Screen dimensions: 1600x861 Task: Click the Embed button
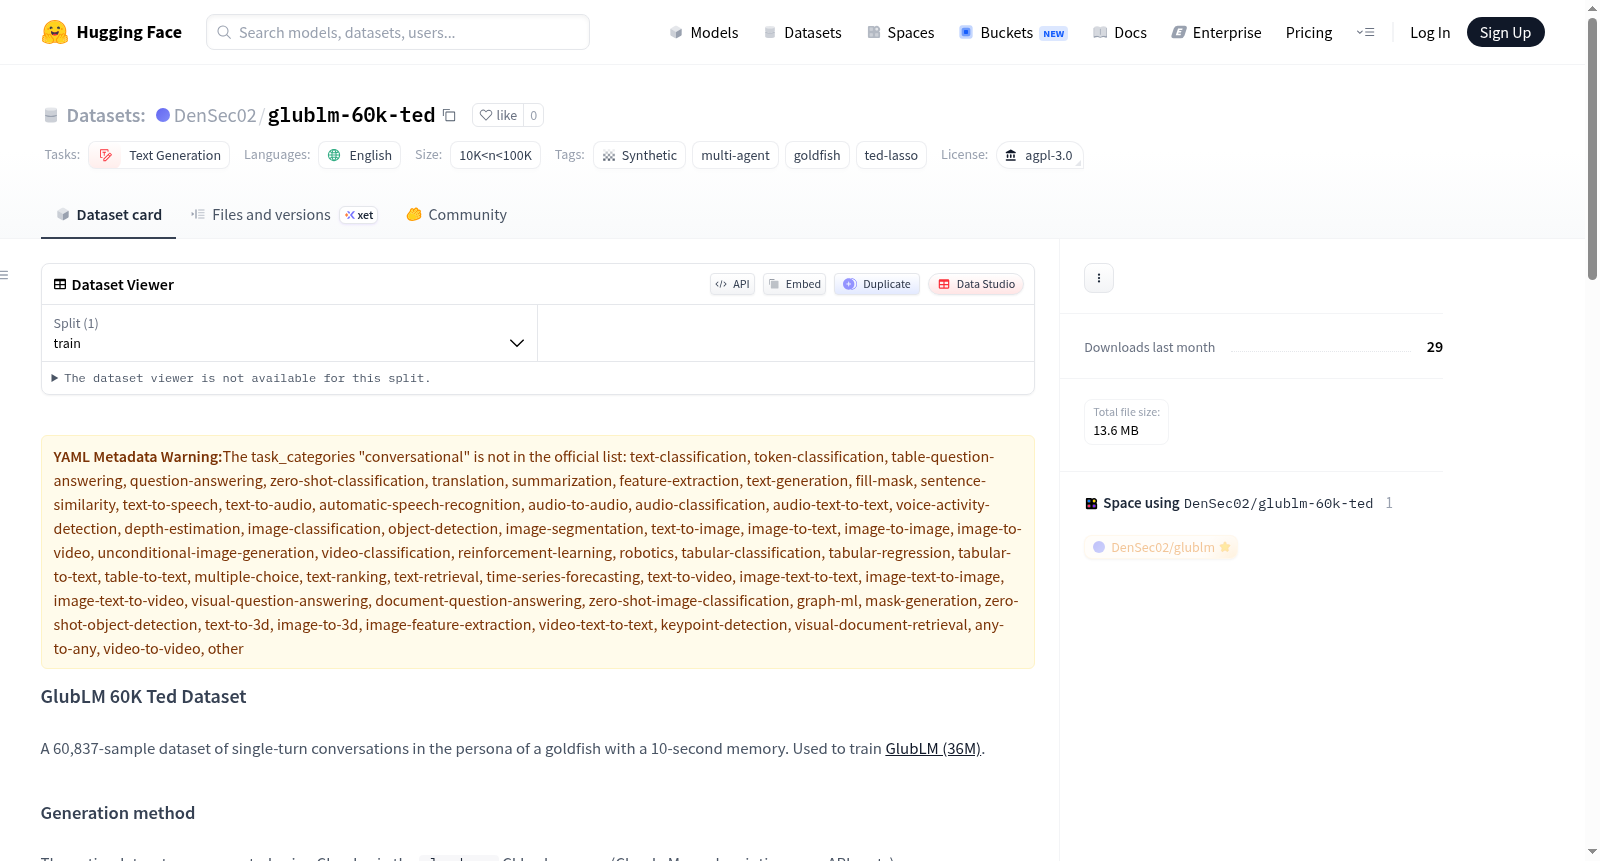(x=795, y=284)
